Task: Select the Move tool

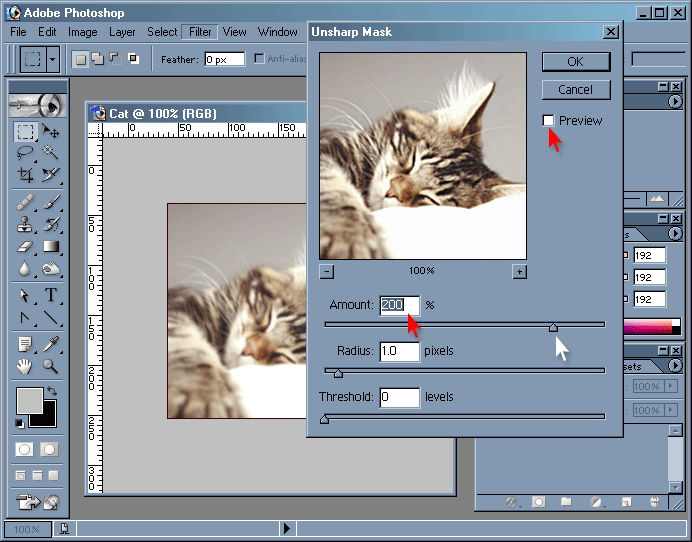Action: click(51, 132)
